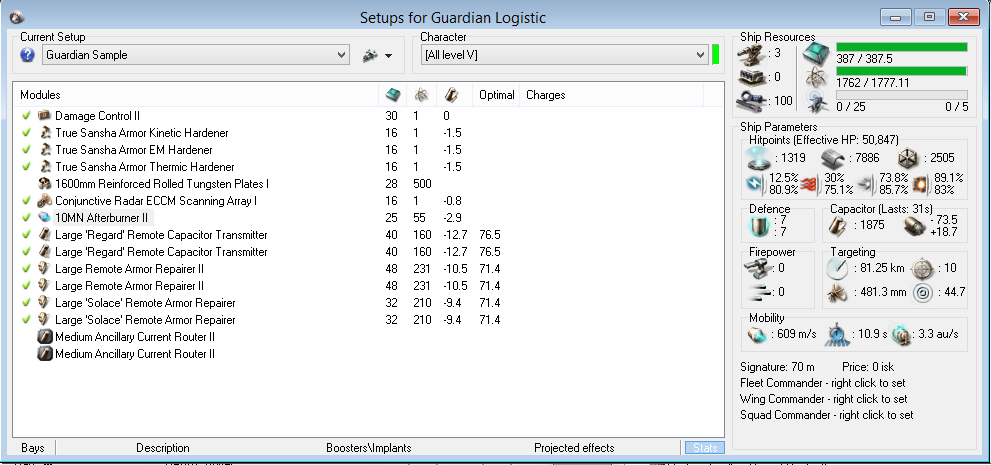Click the launcher hardpoints icon
This screenshot has height=465, width=991.
pos(751,77)
